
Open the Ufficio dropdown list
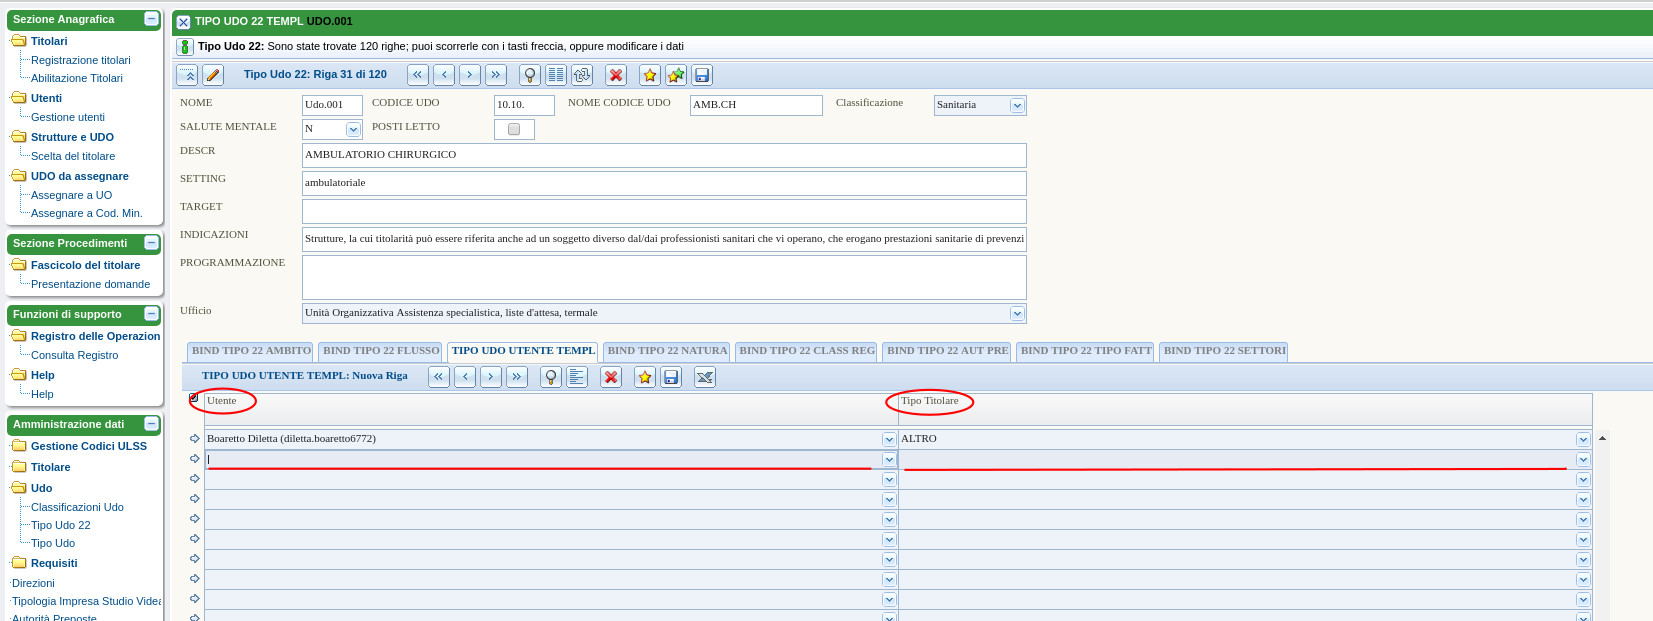[x=1017, y=314]
